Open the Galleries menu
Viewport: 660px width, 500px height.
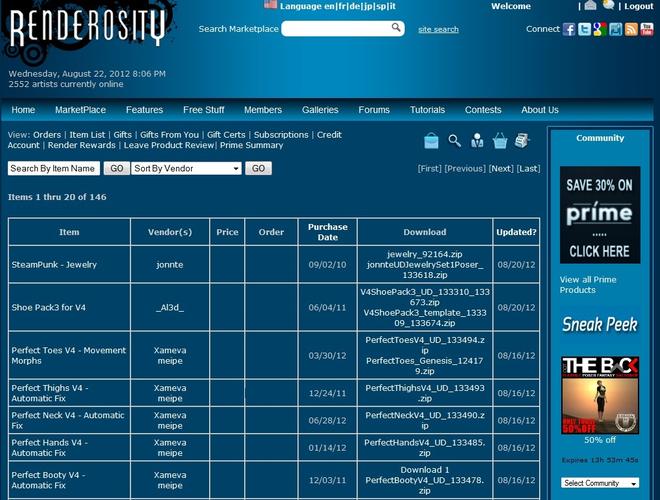click(320, 110)
